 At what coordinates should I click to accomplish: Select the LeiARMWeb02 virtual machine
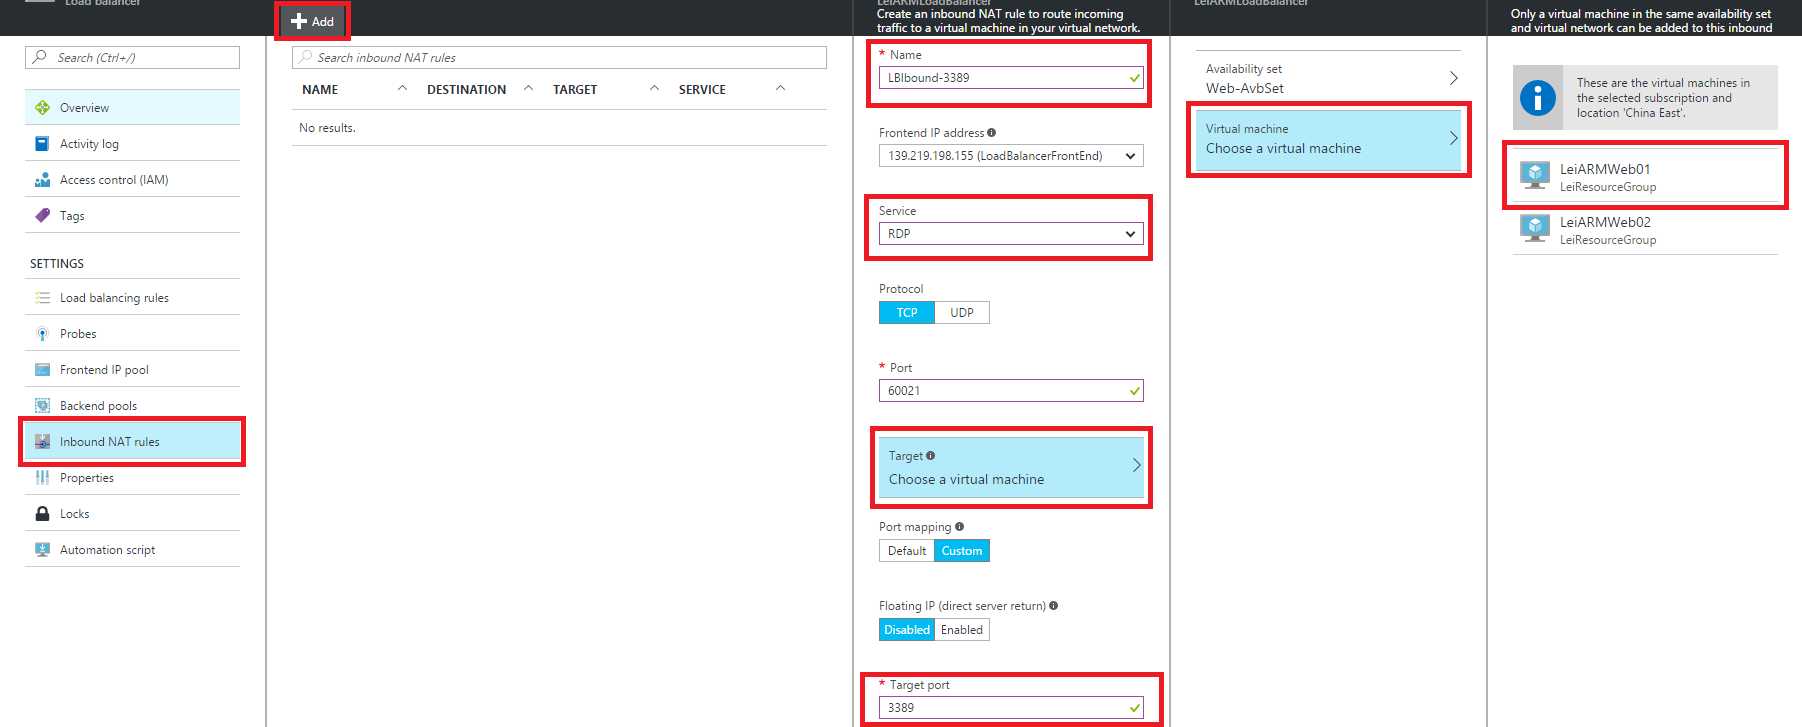pyautogui.click(x=1645, y=229)
